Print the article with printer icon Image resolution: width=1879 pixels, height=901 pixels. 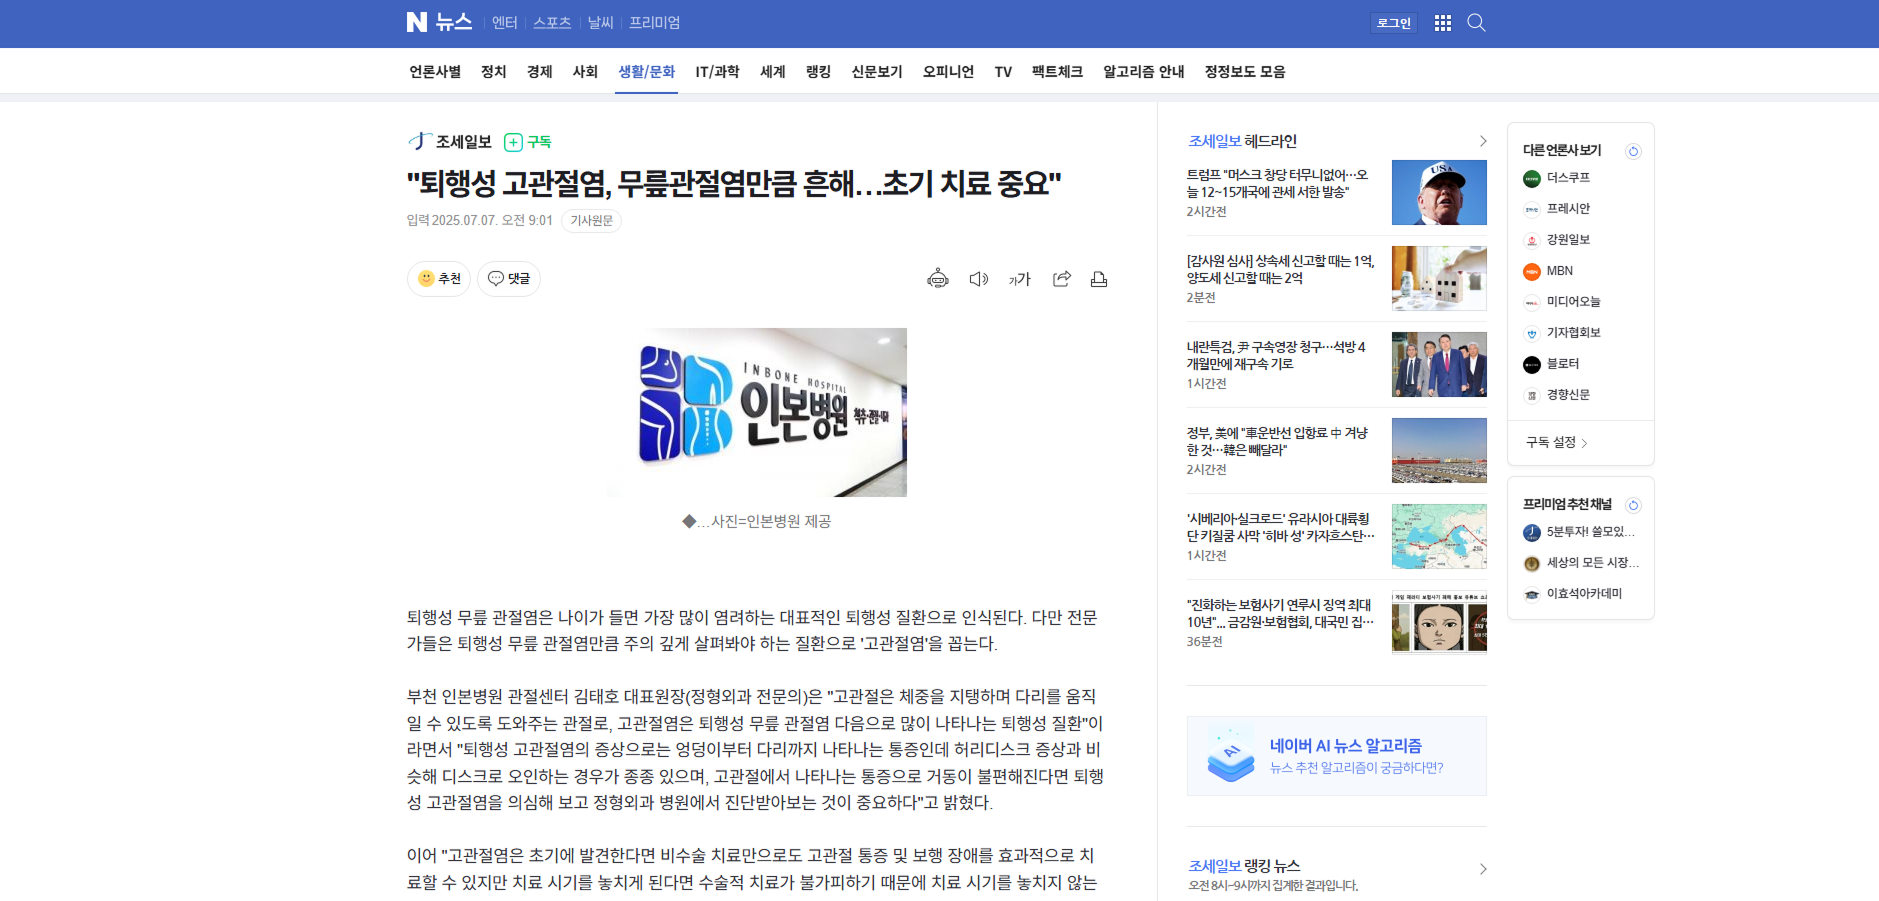point(1098,279)
